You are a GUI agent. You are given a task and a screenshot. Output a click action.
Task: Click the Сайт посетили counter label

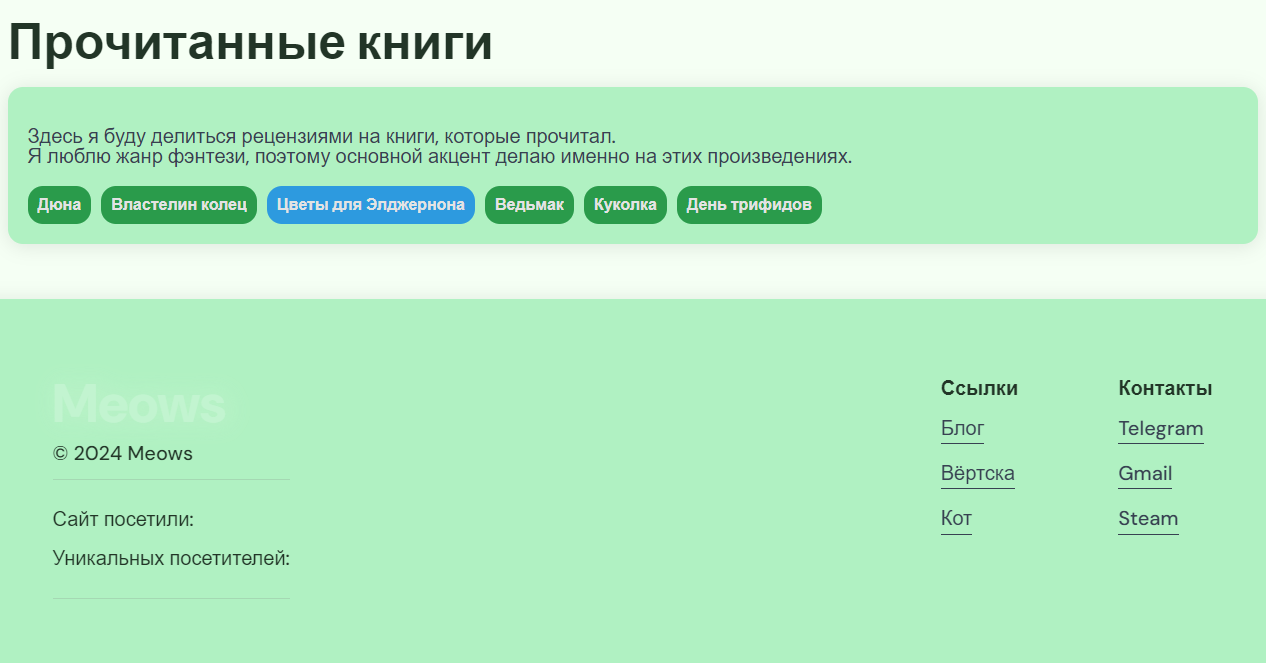tap(123, 520)
